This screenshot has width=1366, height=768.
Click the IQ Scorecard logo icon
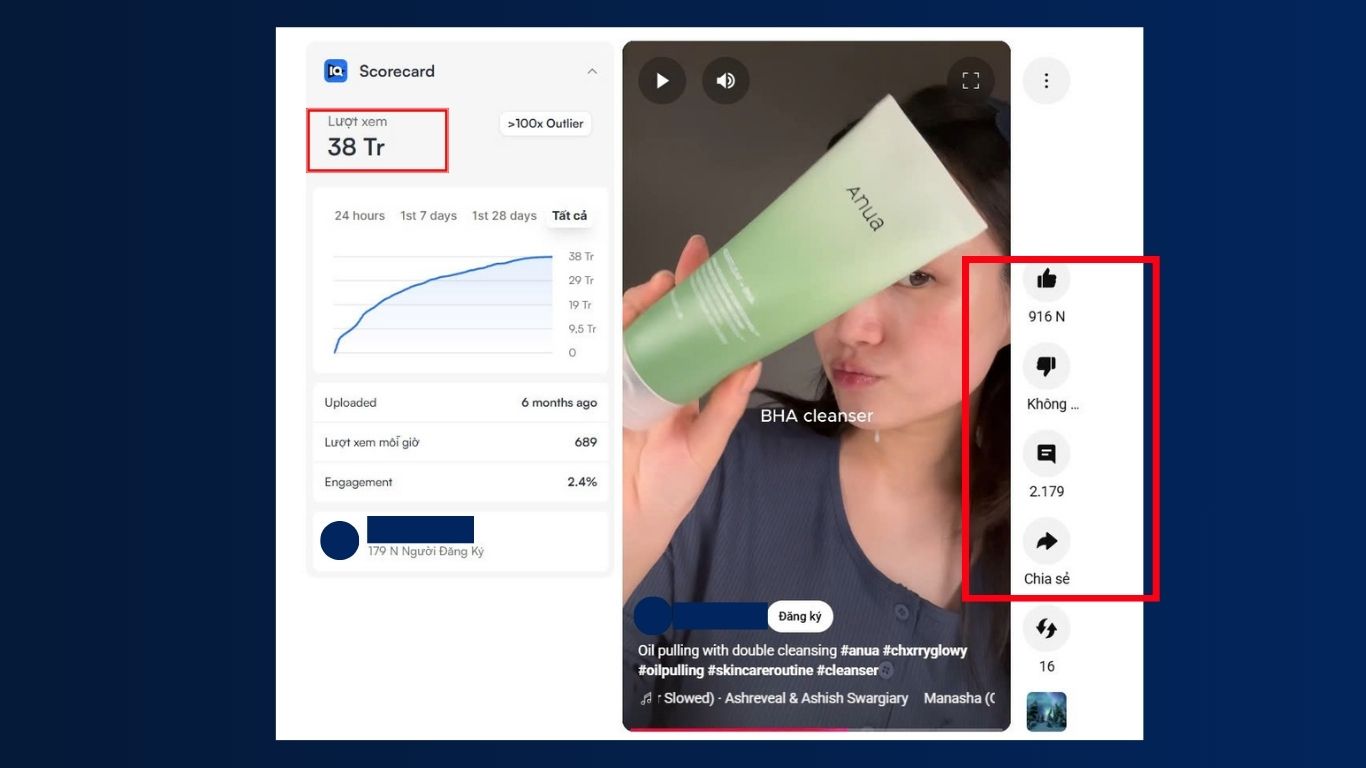tap(336, 71)
